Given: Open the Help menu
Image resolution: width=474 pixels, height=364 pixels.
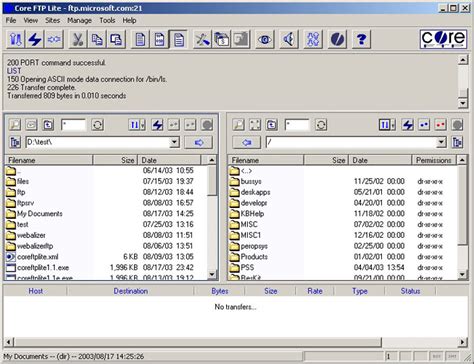Looking at the screenshot, I should tap(129, 20).
